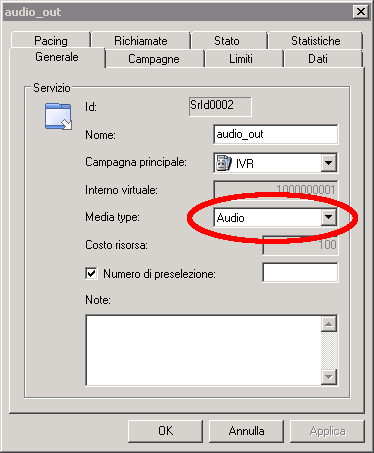Switch to the Campagne tab

coord(154,59)
